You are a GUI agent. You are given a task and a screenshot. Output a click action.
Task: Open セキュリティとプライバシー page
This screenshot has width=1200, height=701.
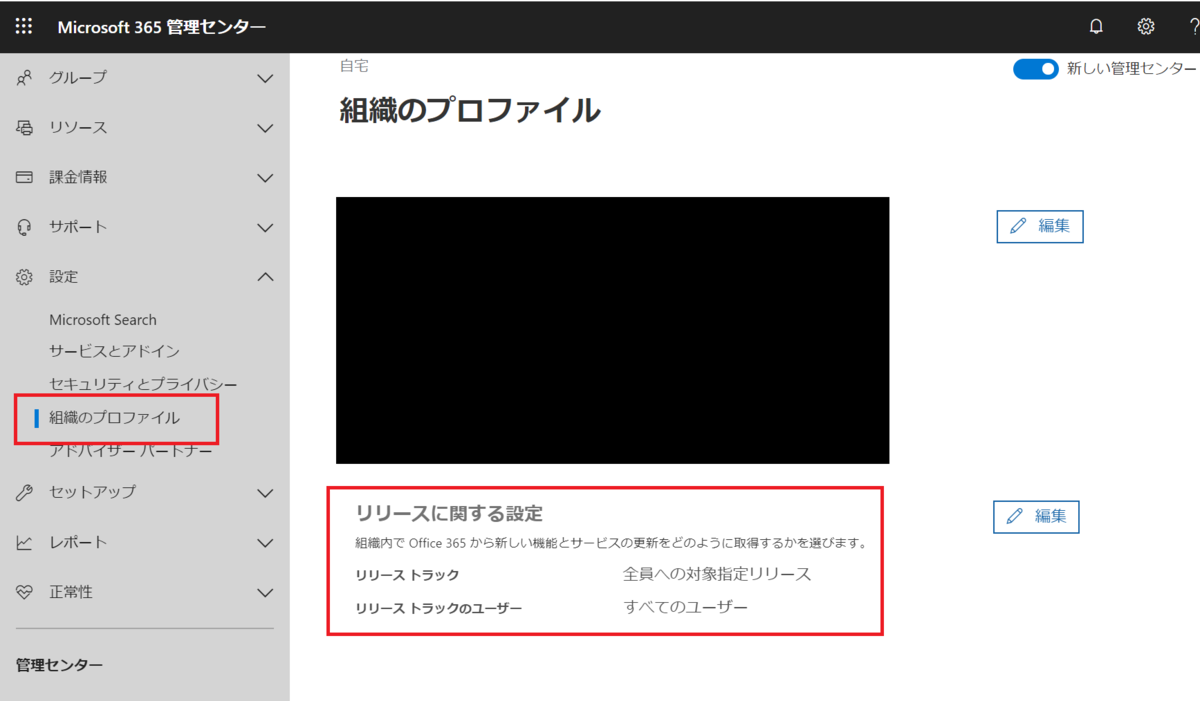point(143,384)
